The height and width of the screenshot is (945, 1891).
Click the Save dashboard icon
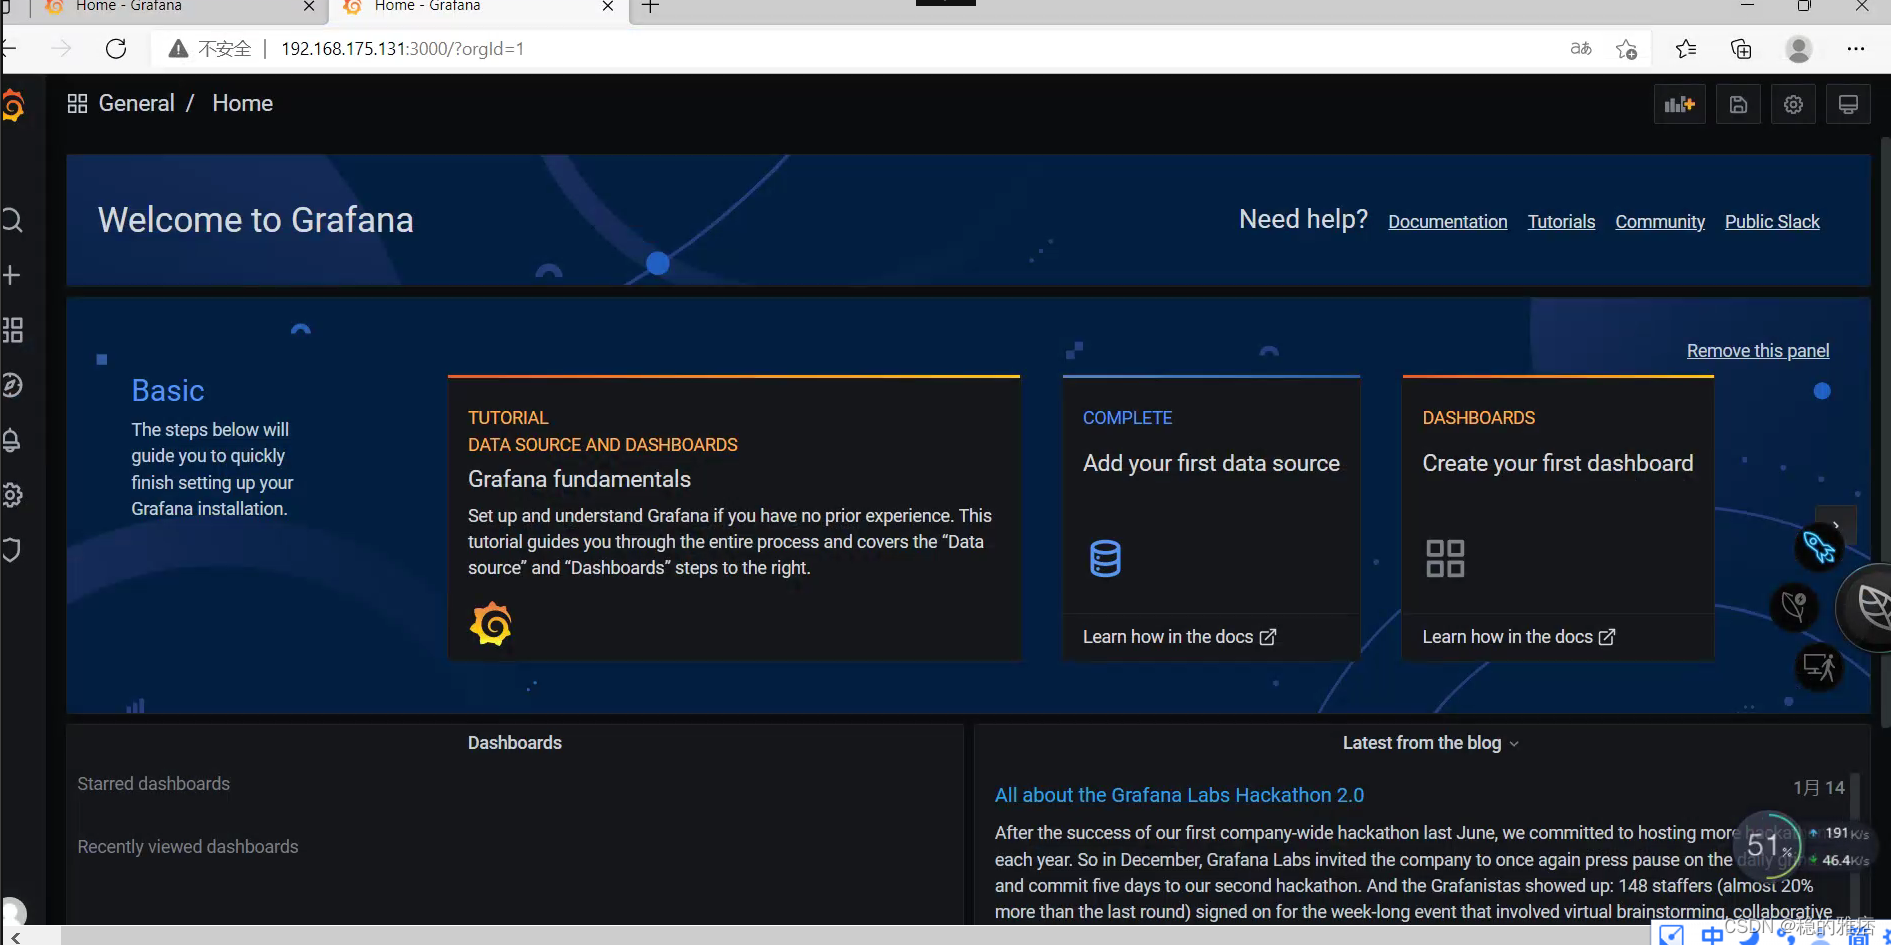click(x=1739, y=104)
